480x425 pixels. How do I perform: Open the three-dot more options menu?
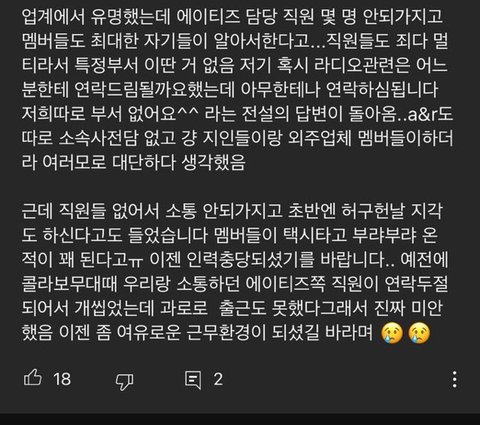(x=455, y=379)
